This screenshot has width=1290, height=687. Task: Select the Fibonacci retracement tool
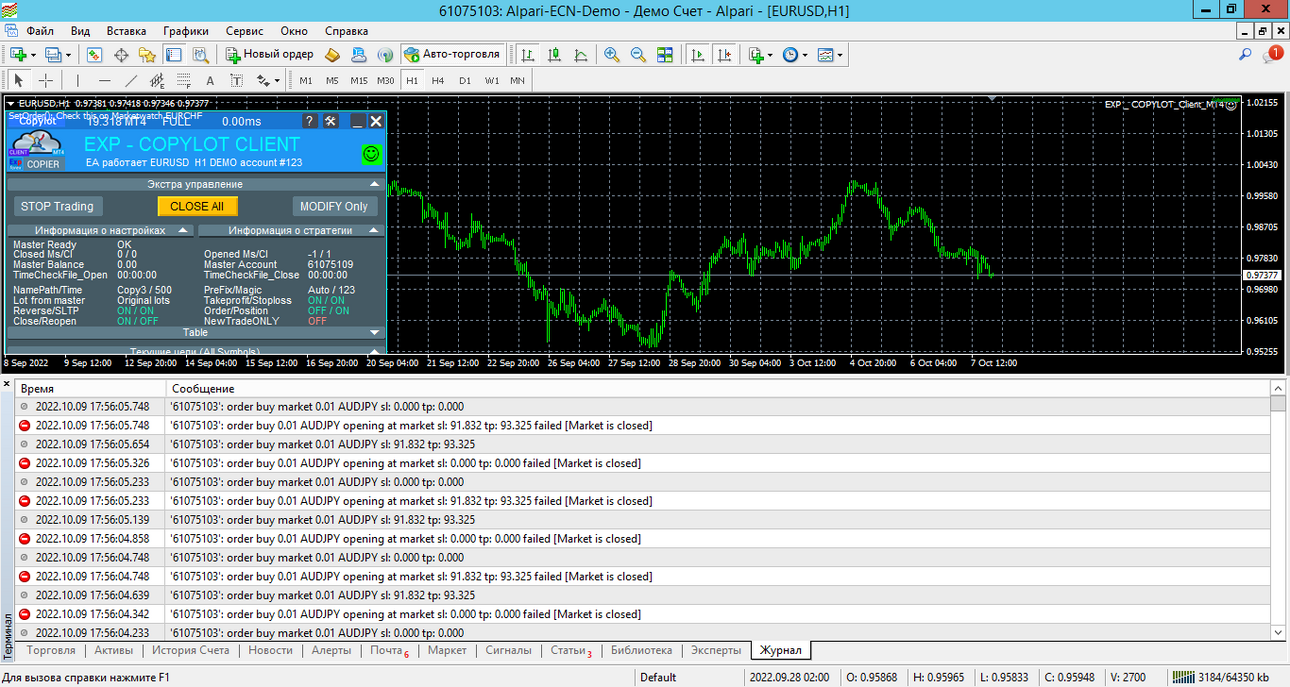pos(184,80)
